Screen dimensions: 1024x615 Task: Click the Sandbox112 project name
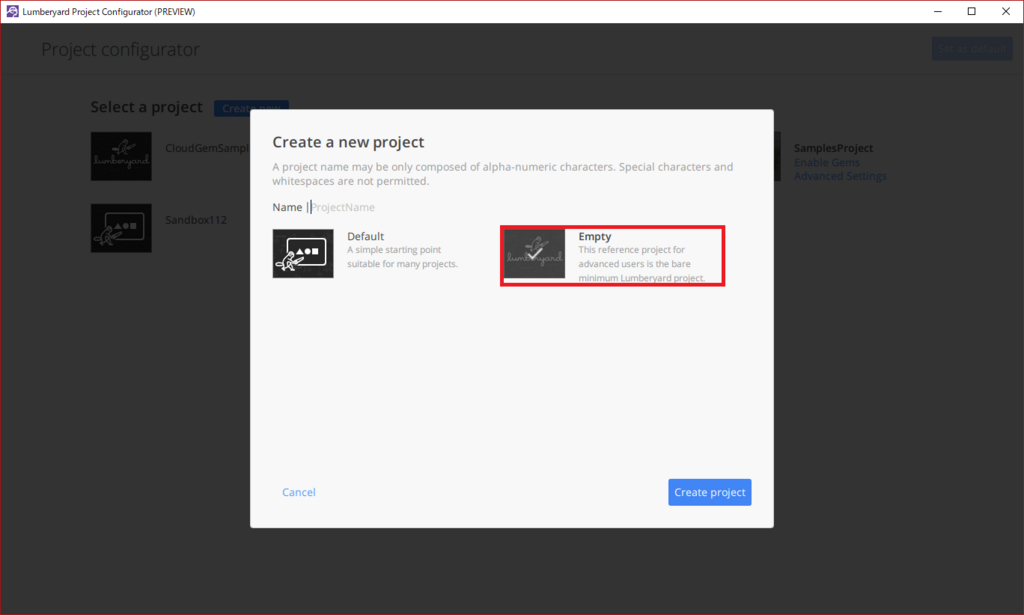[x=196, y=220]
